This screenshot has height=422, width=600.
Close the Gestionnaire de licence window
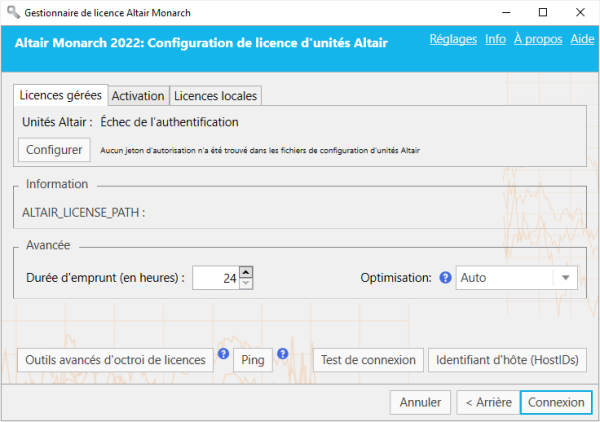click(x=580, y=12)
